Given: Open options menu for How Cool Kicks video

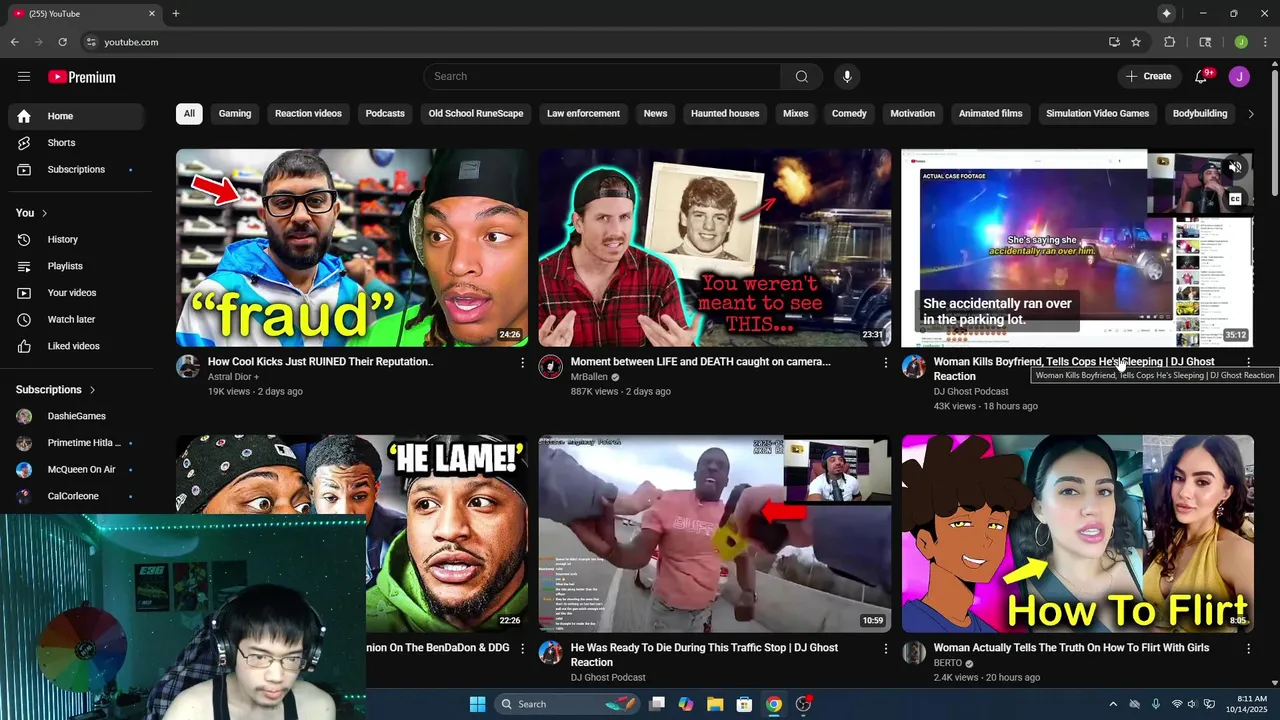Looking at the screenshot, I should coord(522,363).
